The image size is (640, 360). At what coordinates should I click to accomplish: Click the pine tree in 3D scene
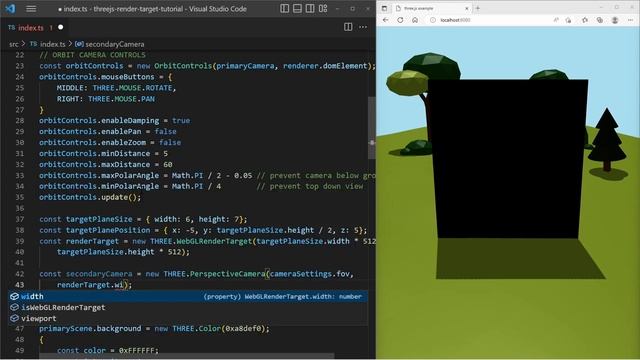pyautogui.click(x=607, y=139)
